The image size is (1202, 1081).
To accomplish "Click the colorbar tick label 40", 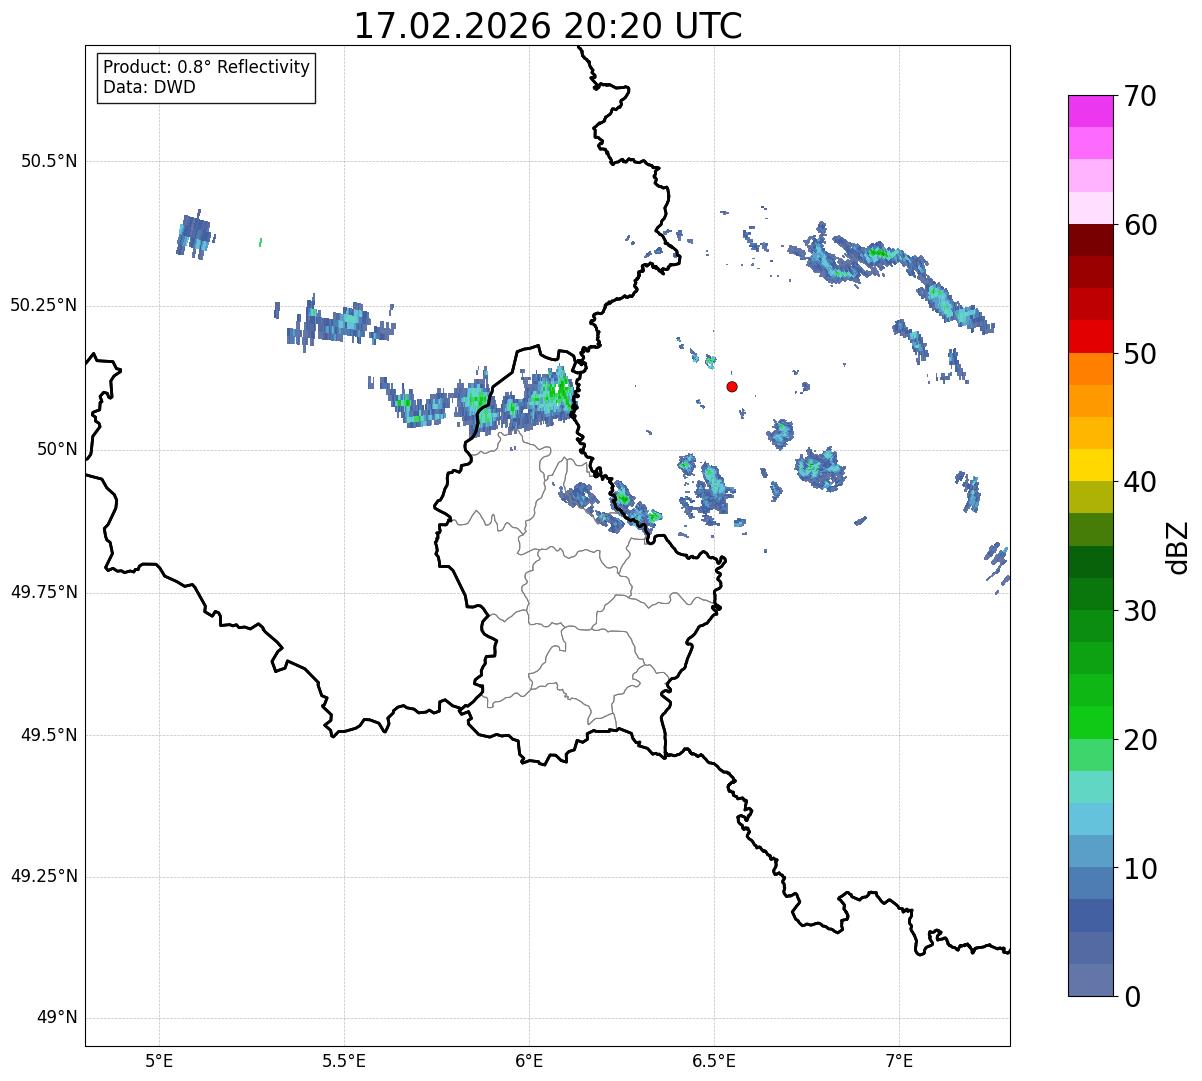I will click(x=1140, y=482).
